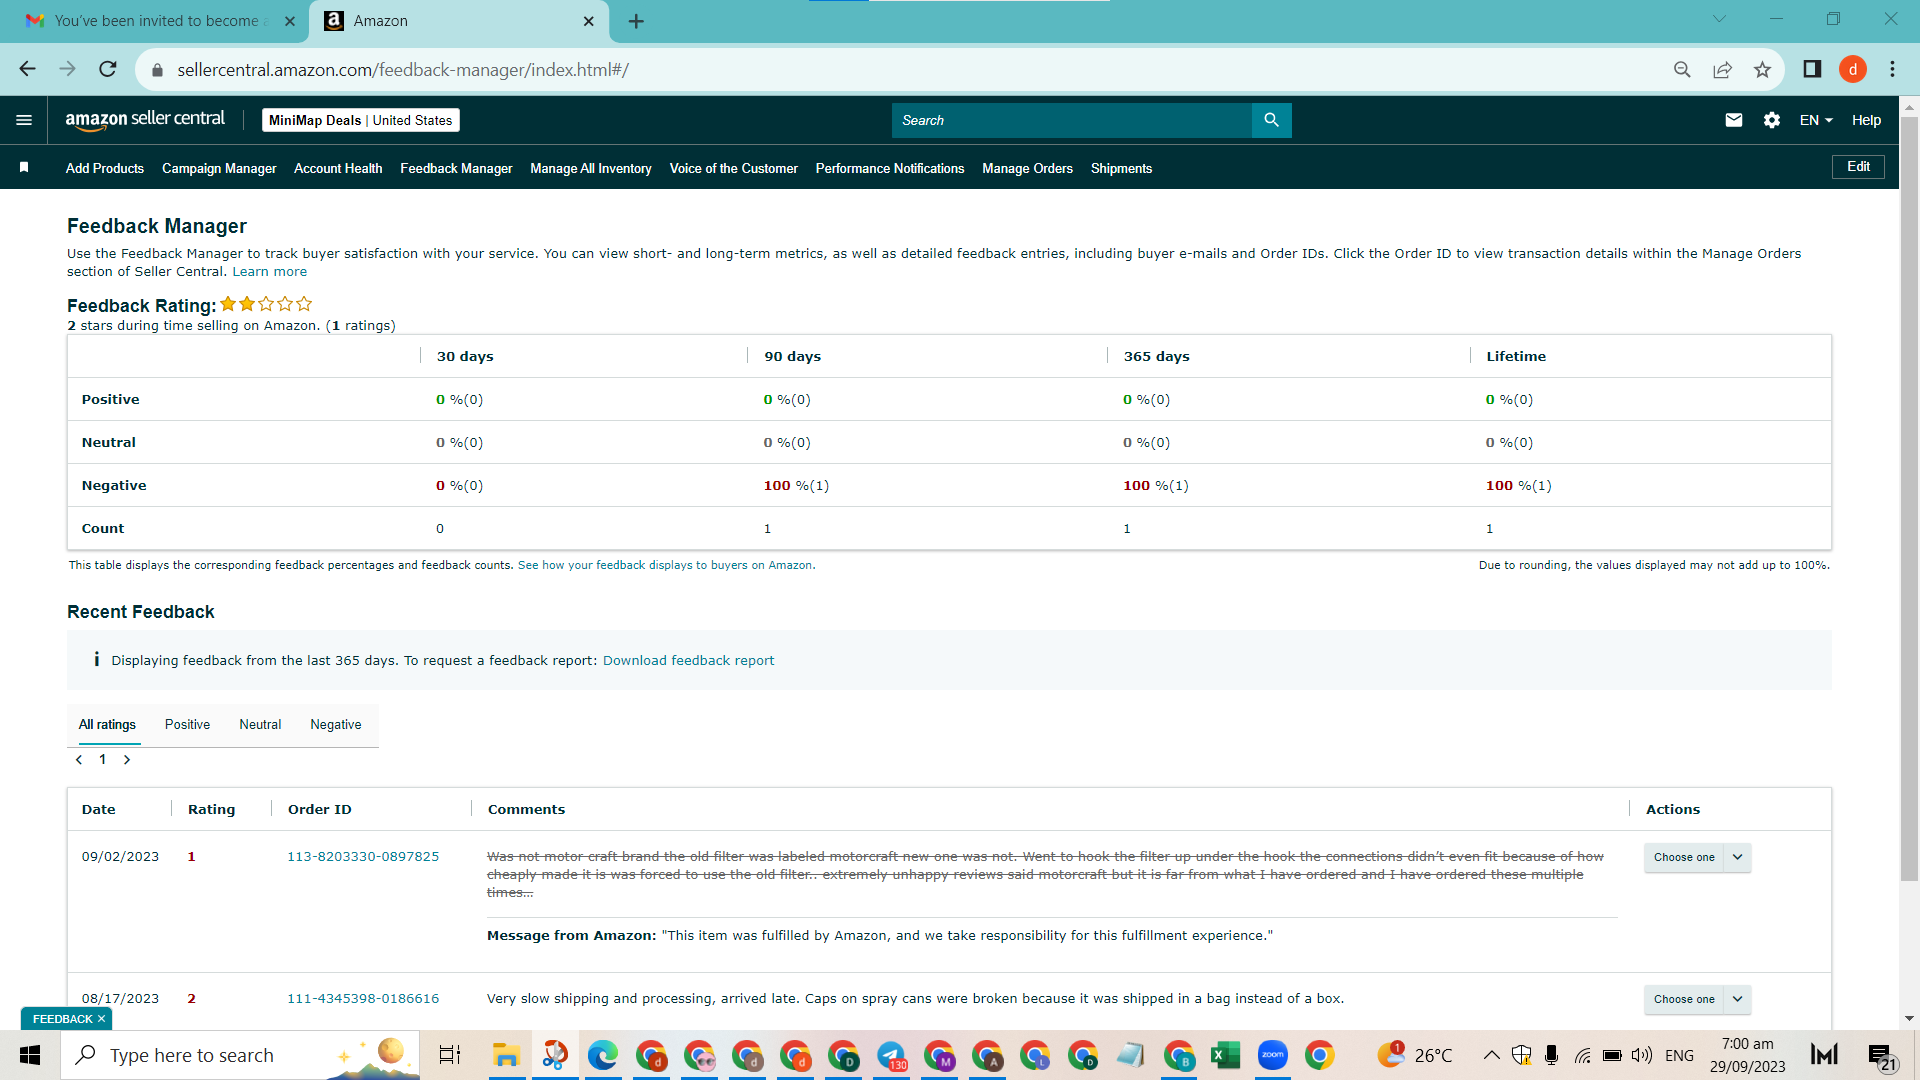Image resolution: width=1920 pixels, height=1080 pixels.
Task: Switch to the Positive tab
Action: [187, 725]
